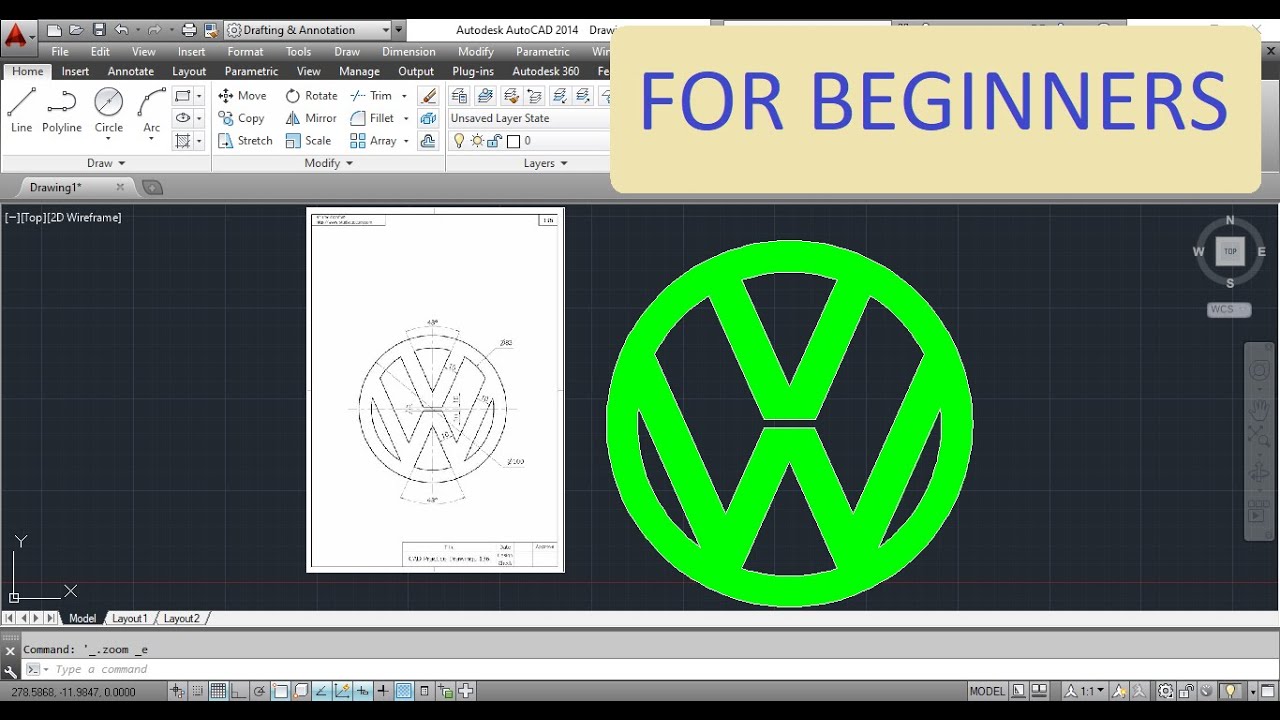Viewport: 1280px width, 720px height.
Task: Expand the Modify panel
Action: (329, 163)
